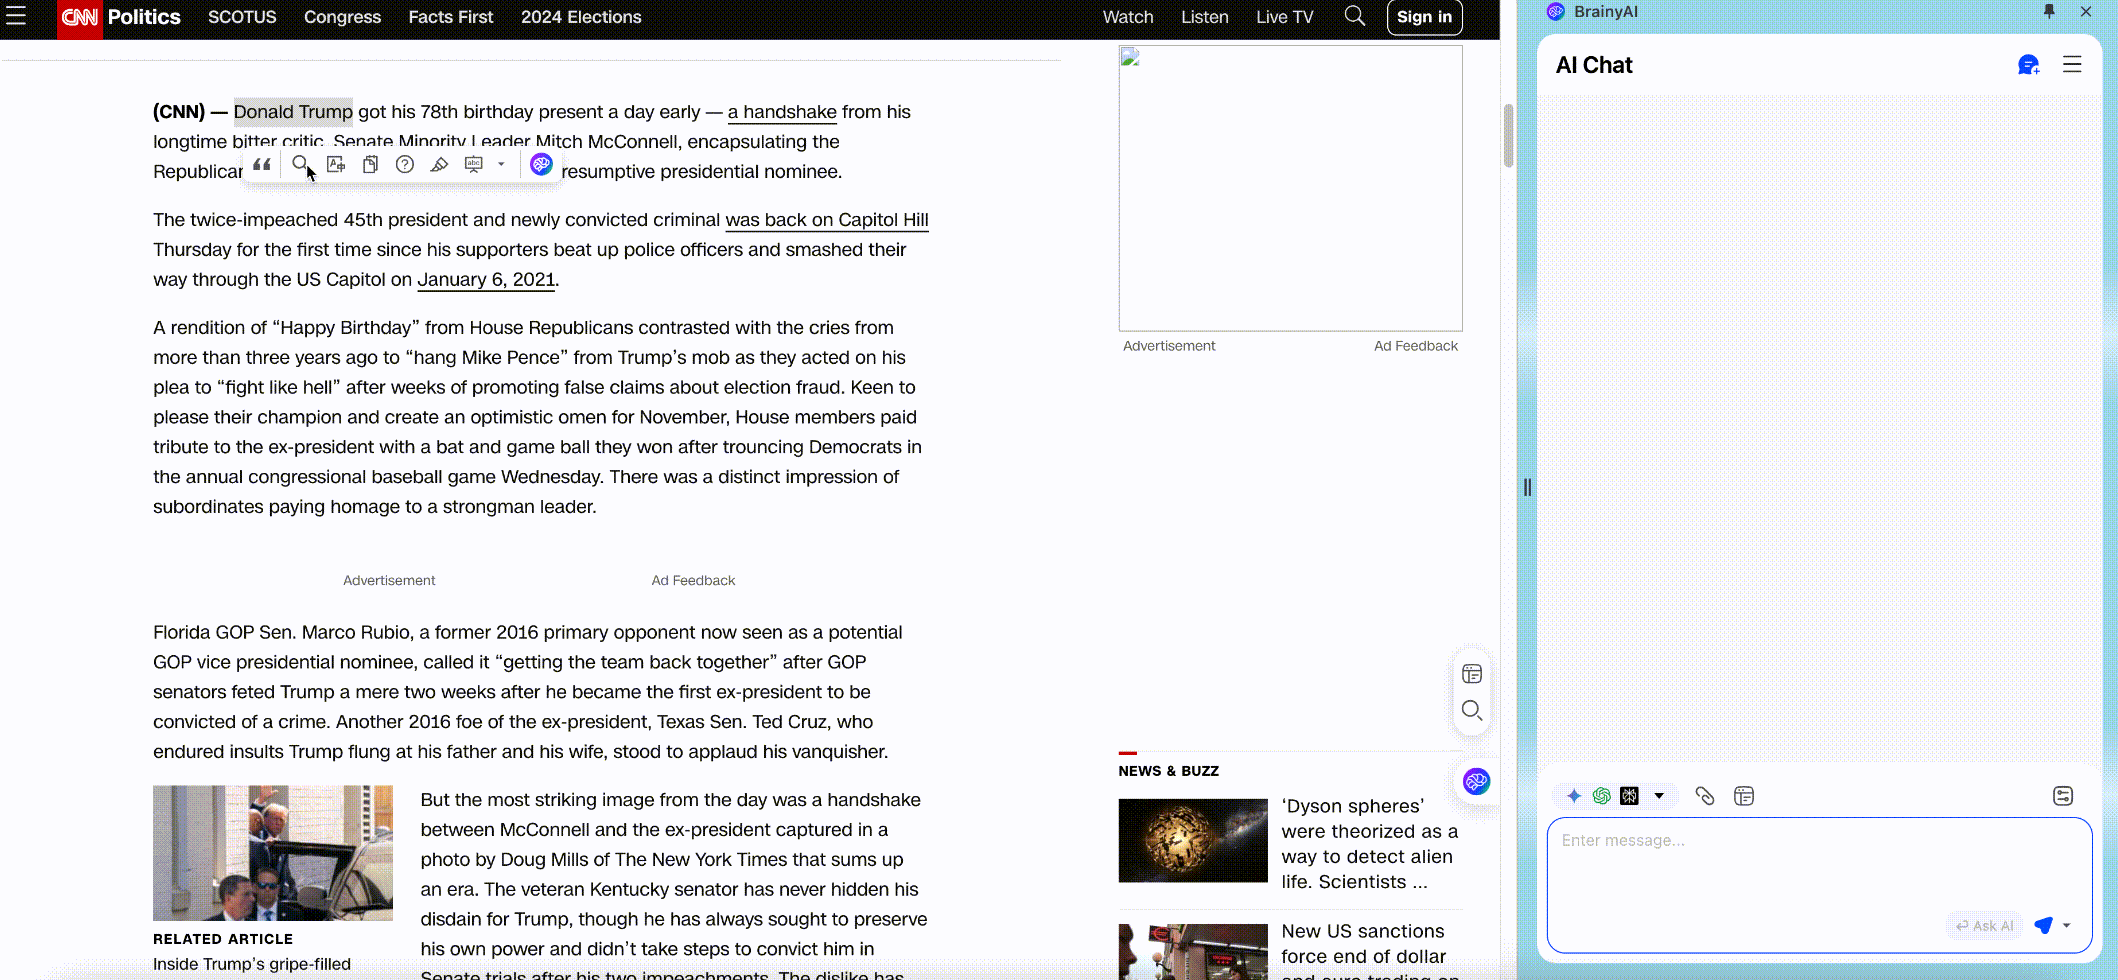Click the sidebar advertisement box
This screenshot has height=980, width=2118.
pyautogui.click(x=1291, y=188)
